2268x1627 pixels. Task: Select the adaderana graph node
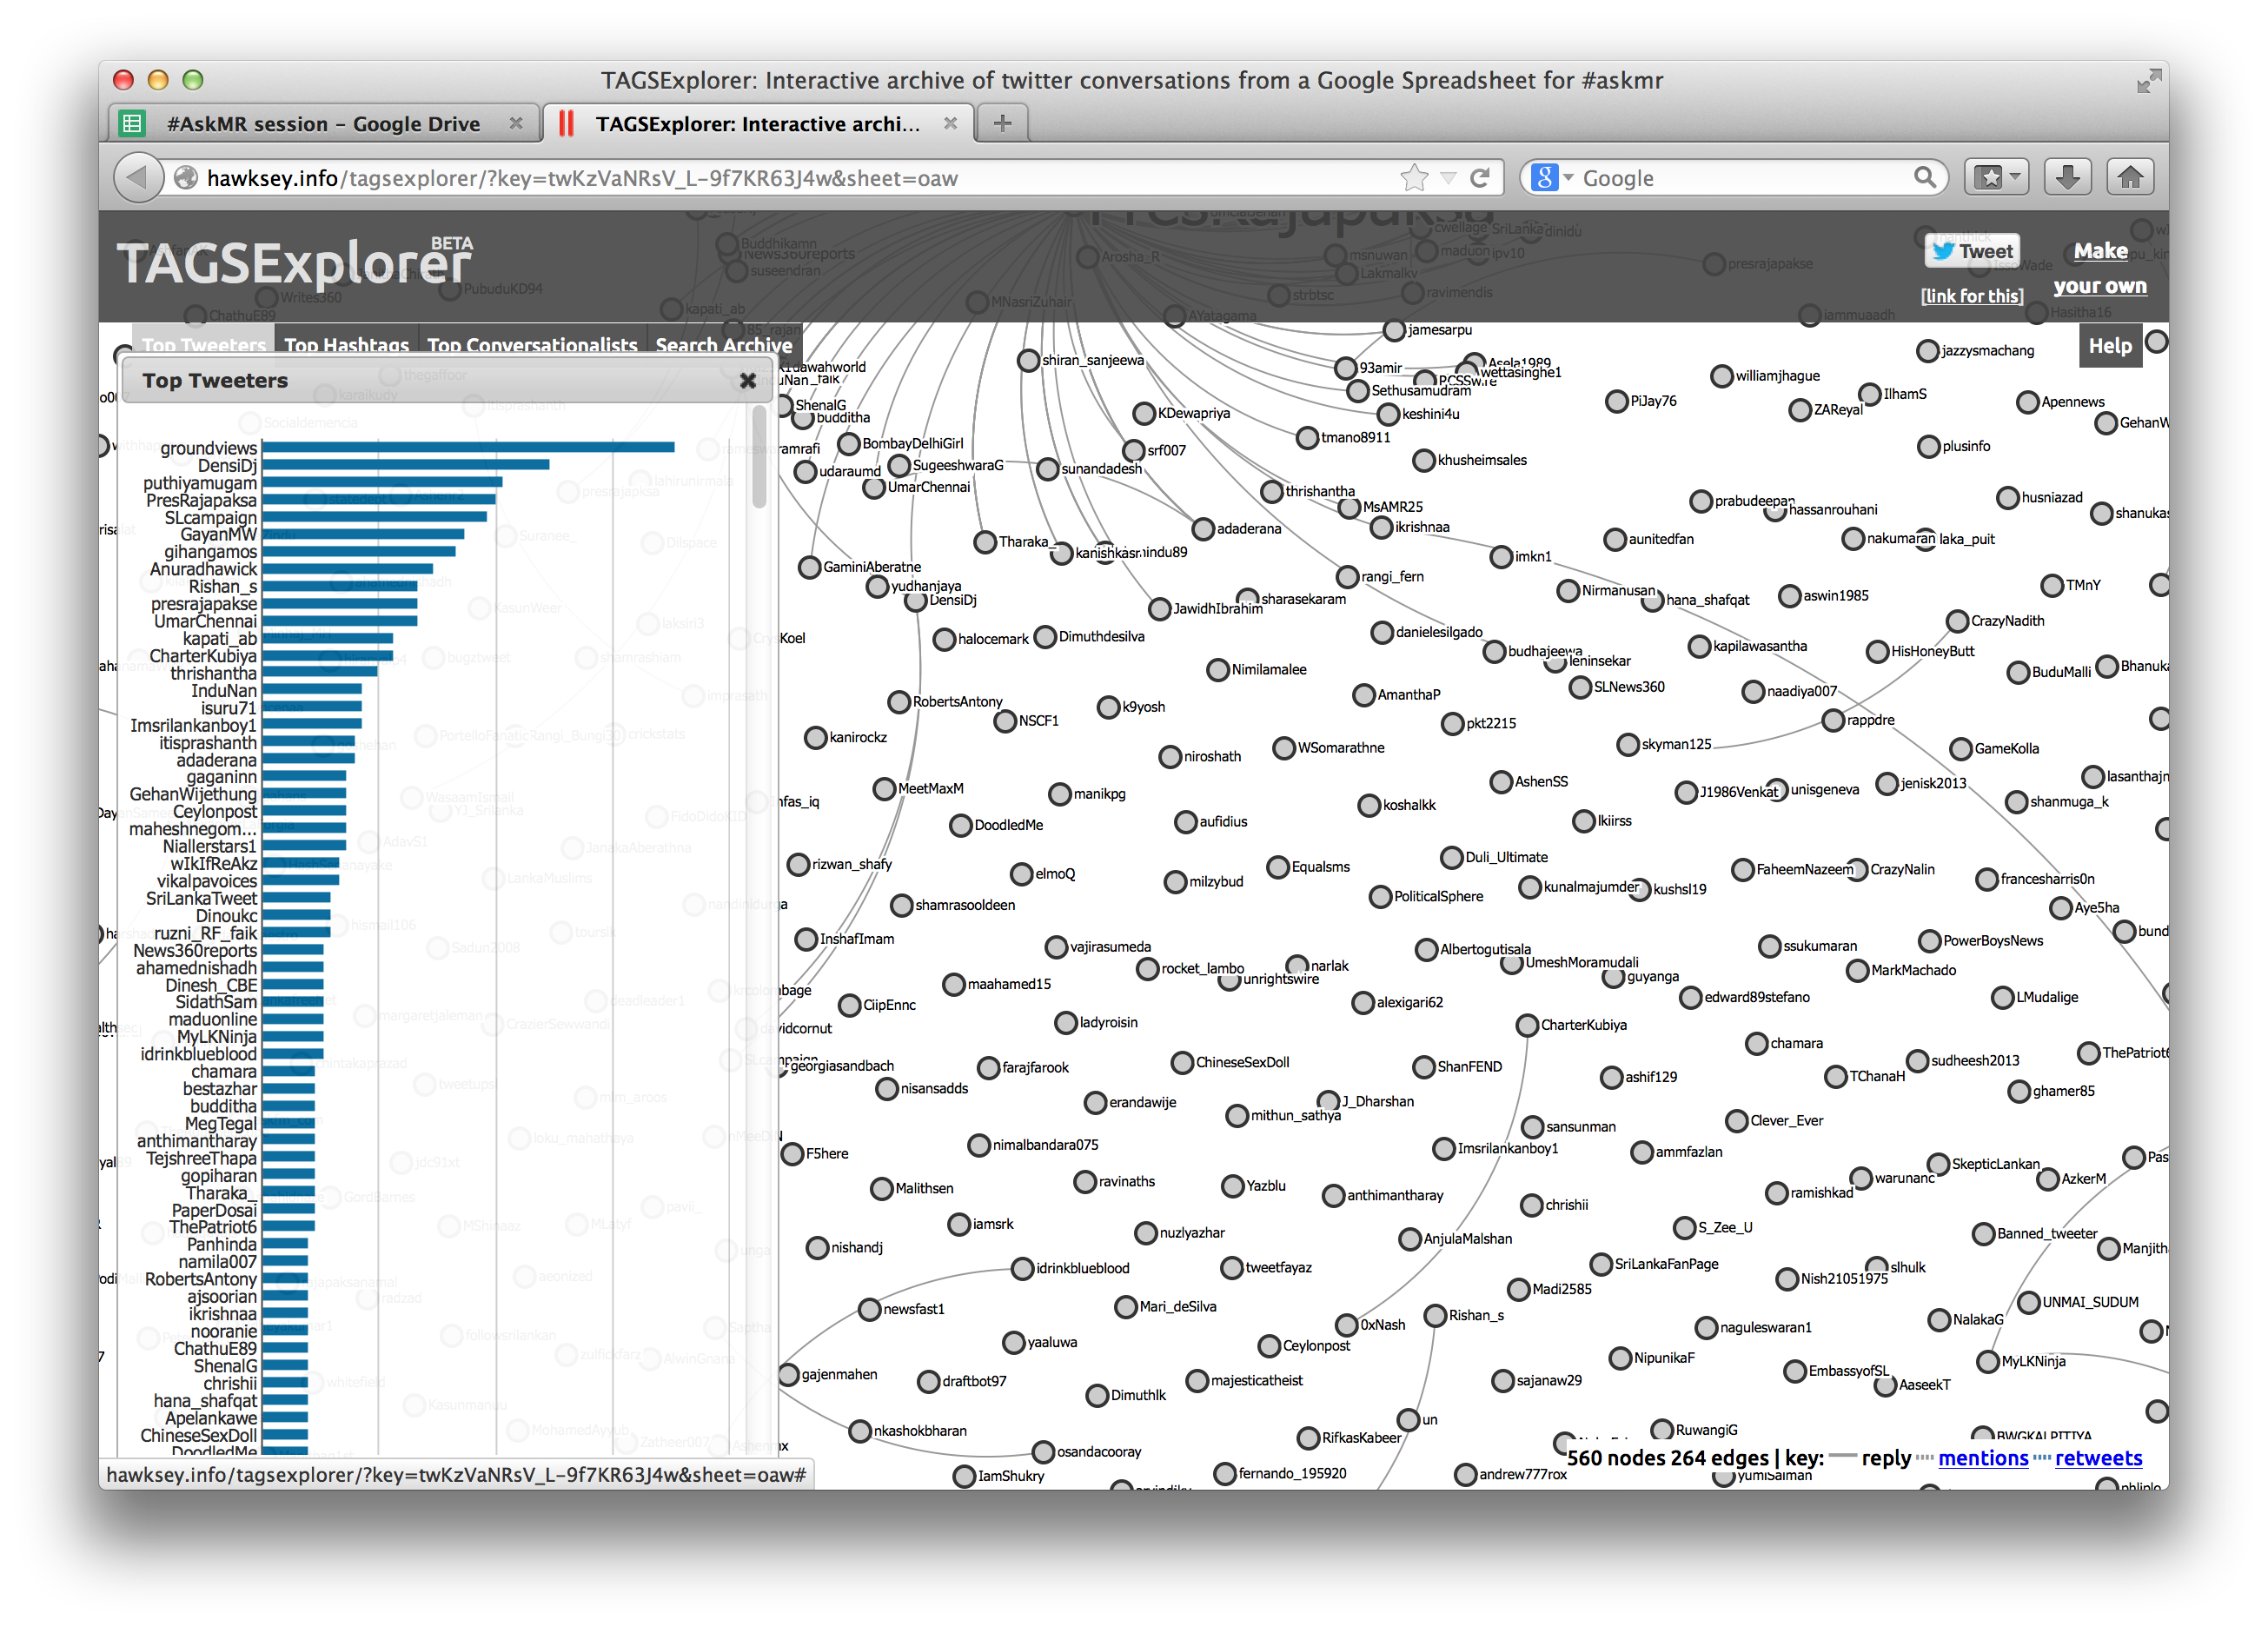click(x=1203, y=530)
